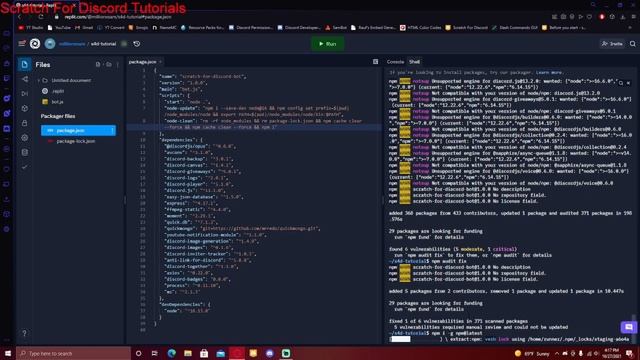
Task: Open the YT Studio bookmark
Action: tap(31, 28)
